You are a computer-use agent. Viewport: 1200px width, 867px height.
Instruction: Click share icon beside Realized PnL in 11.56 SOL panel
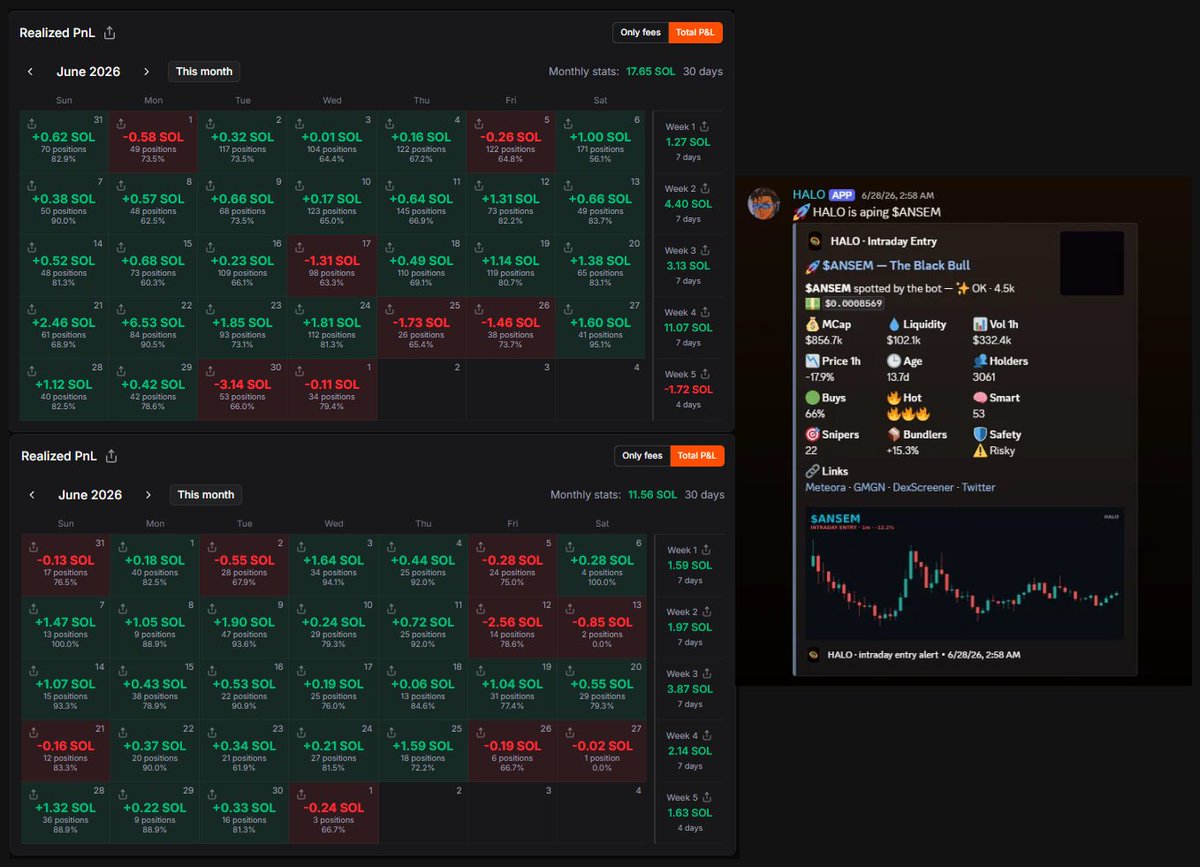click(x=112, y=456)
